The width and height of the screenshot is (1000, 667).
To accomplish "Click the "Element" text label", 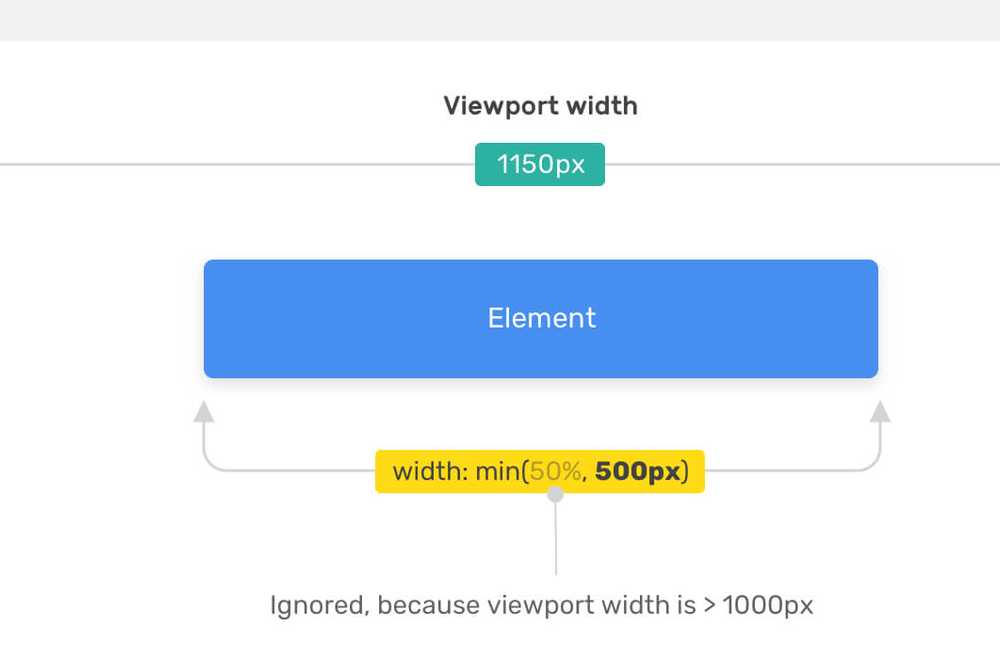I will click(x=541, y=318).
